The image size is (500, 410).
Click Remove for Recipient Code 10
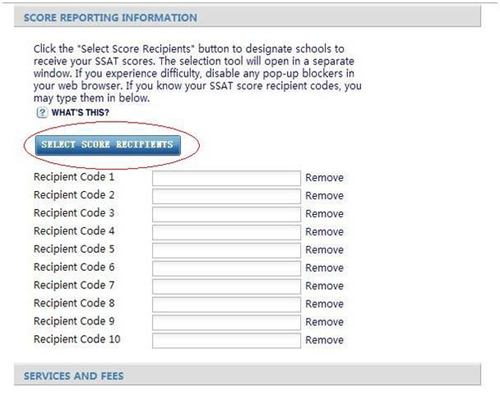(x=324, y=340)
